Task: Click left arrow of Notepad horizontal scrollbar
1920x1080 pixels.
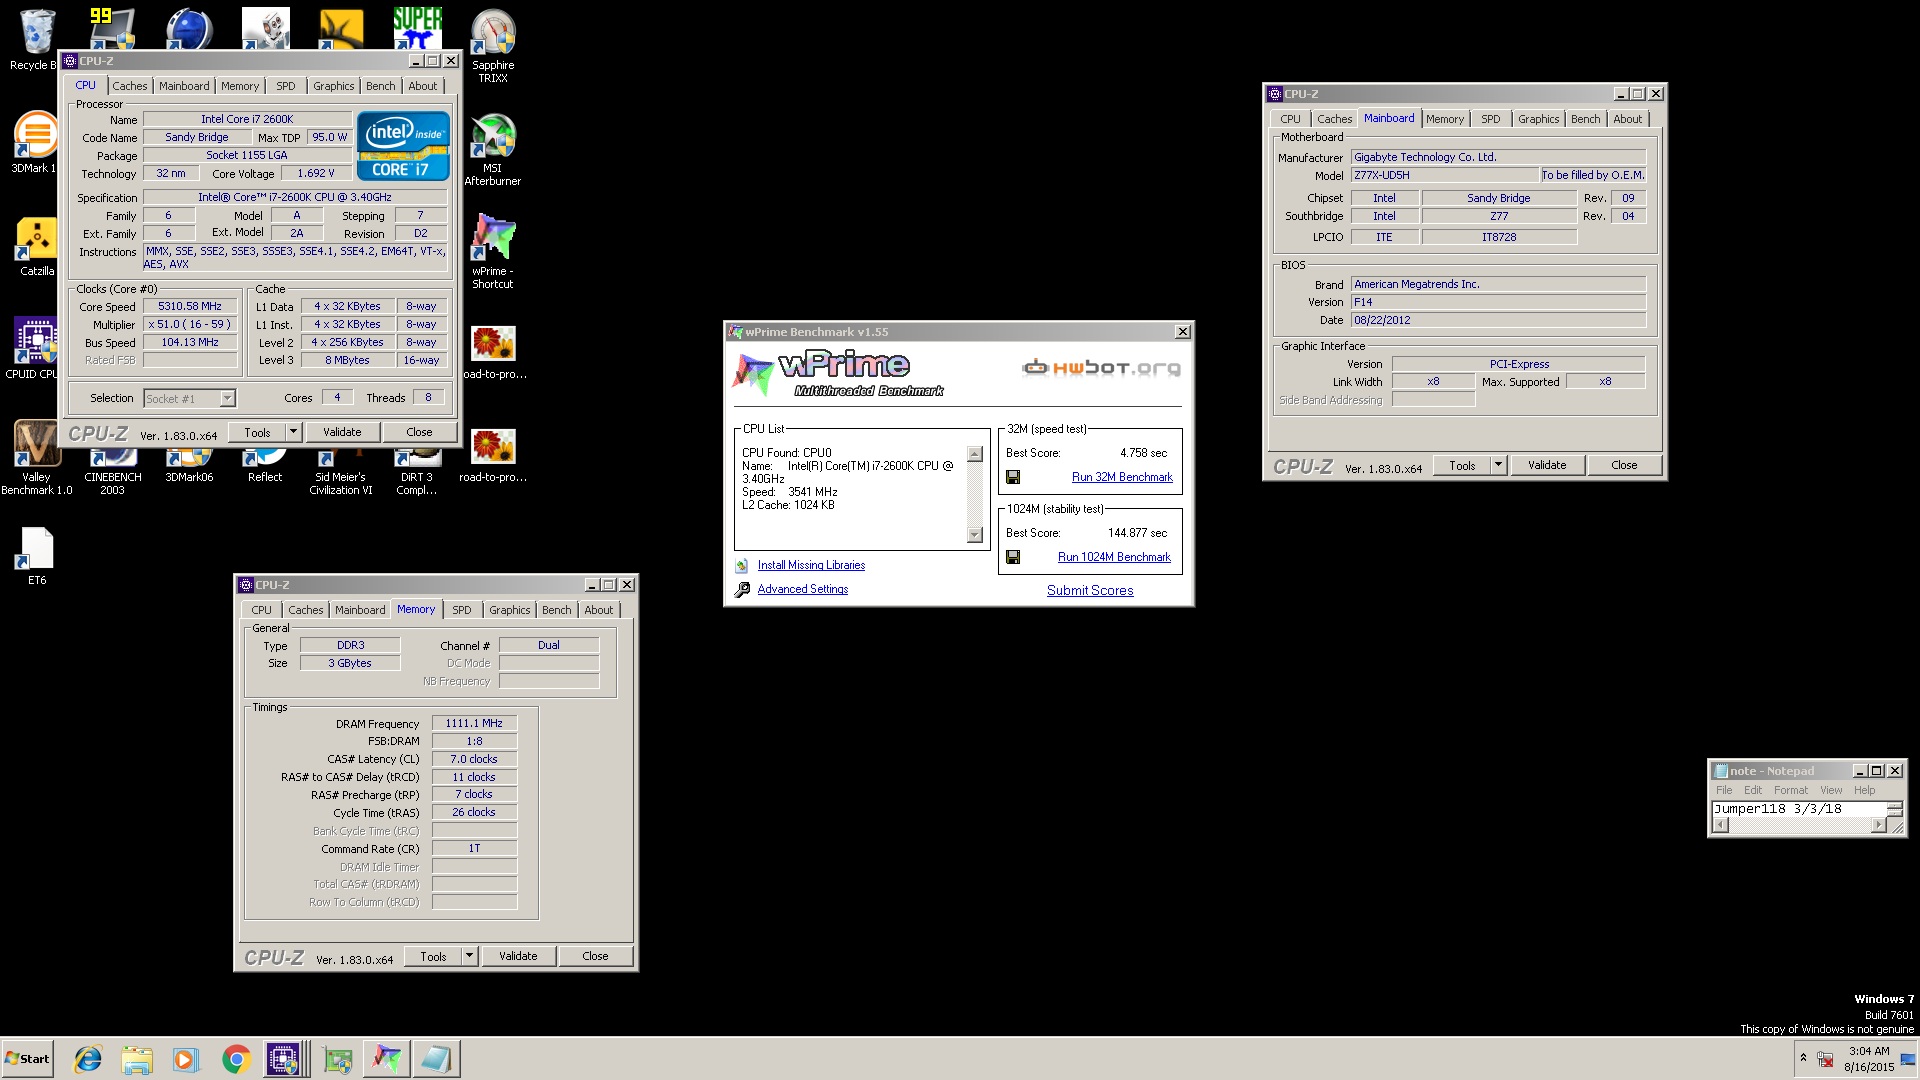Action: click(x=1720, y=826)
